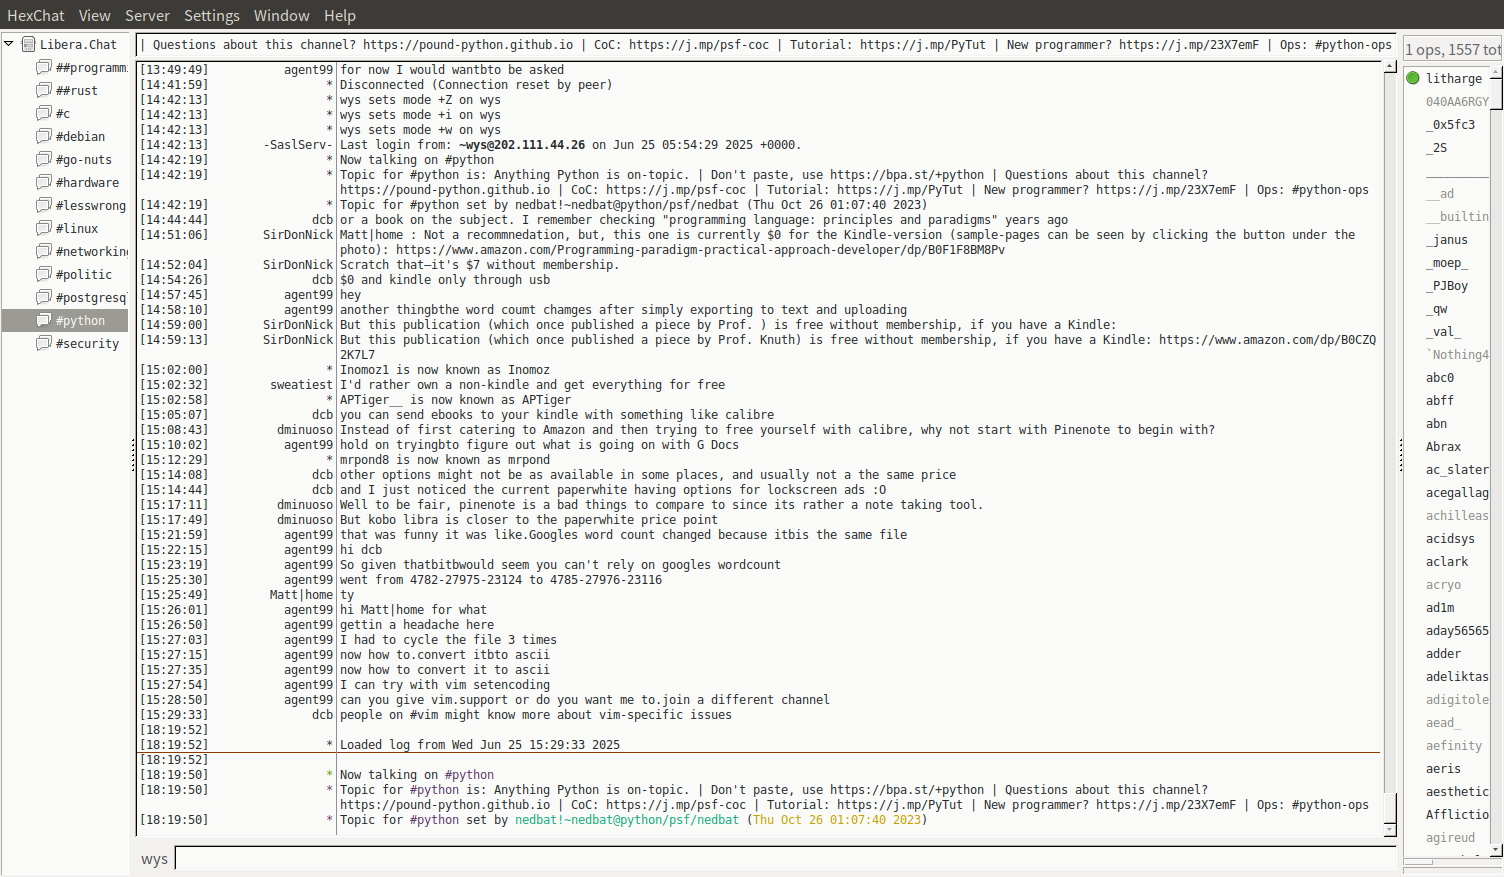Select user agireud in the user list
The width and height of the screenshot is (1504, 877).
tap(1451, 837)
